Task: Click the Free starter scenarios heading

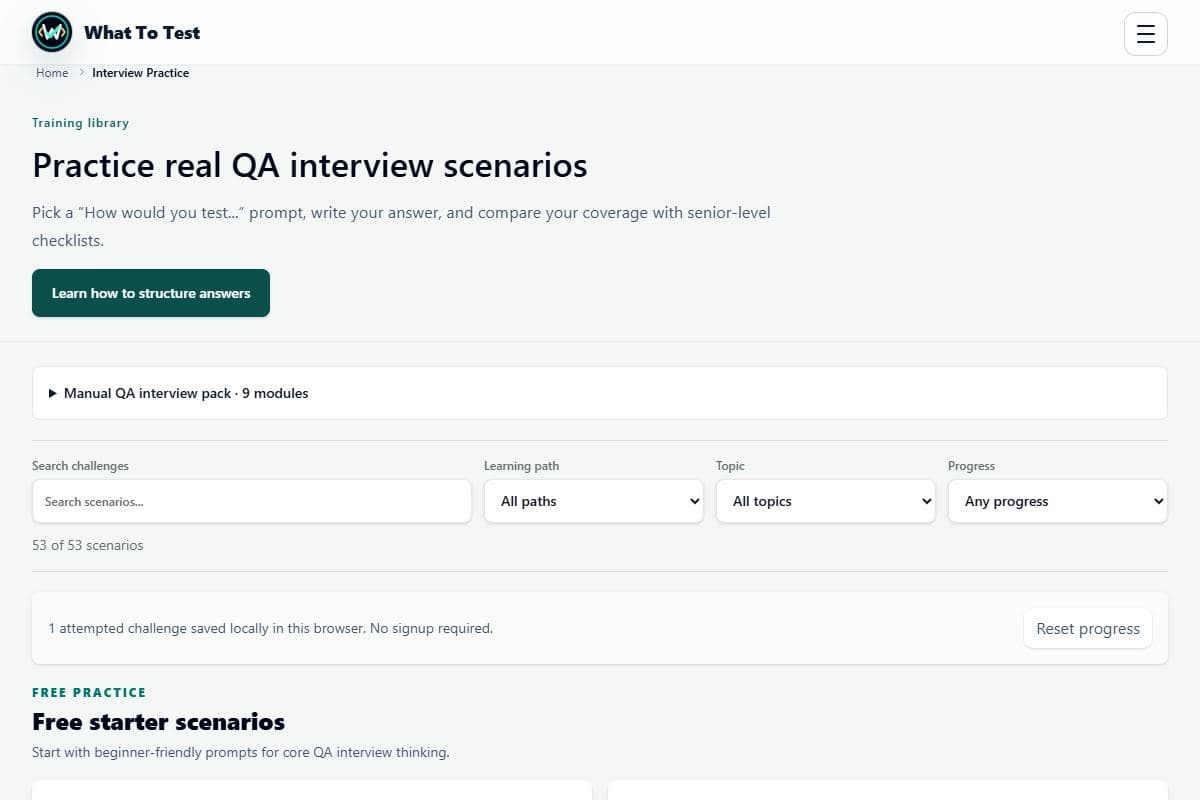Action: pos(159,722)
